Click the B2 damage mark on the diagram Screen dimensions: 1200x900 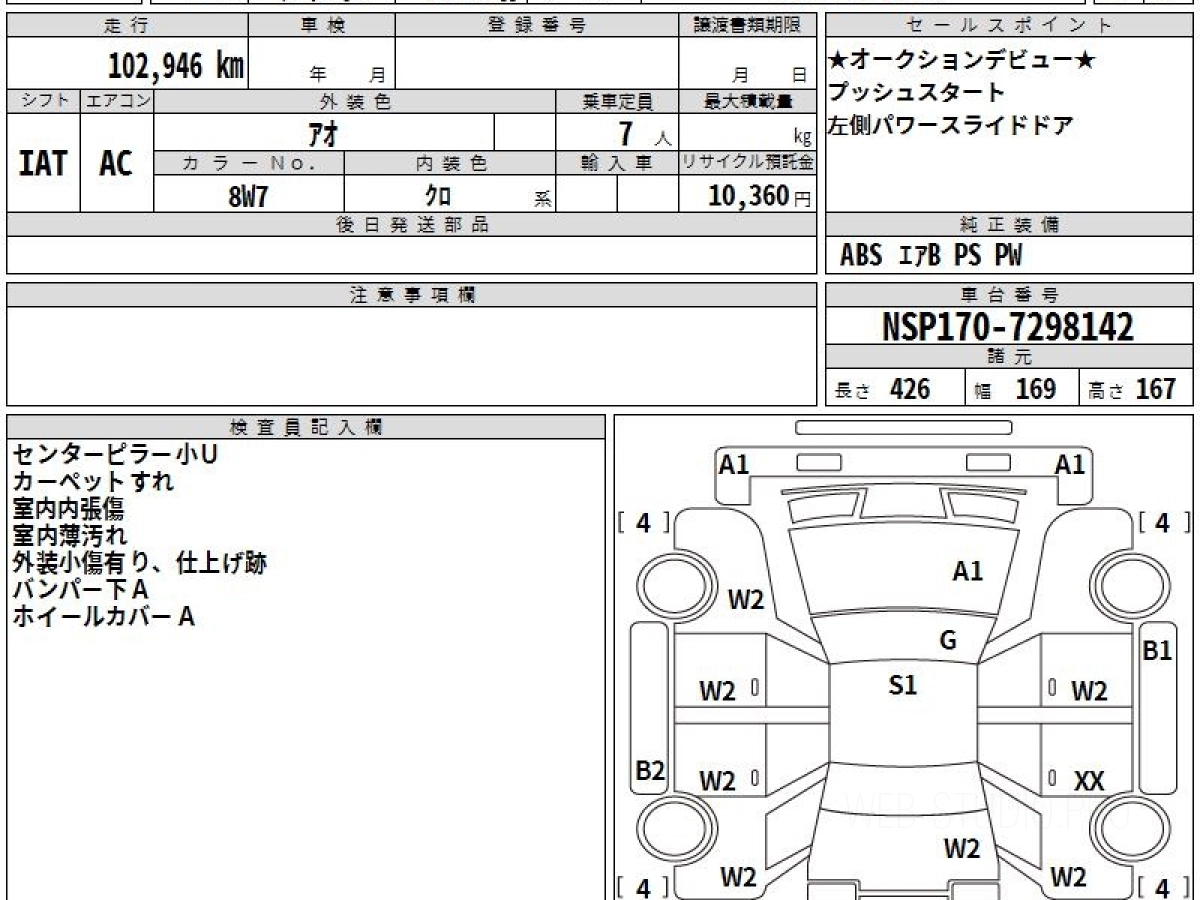coord(651,770)
